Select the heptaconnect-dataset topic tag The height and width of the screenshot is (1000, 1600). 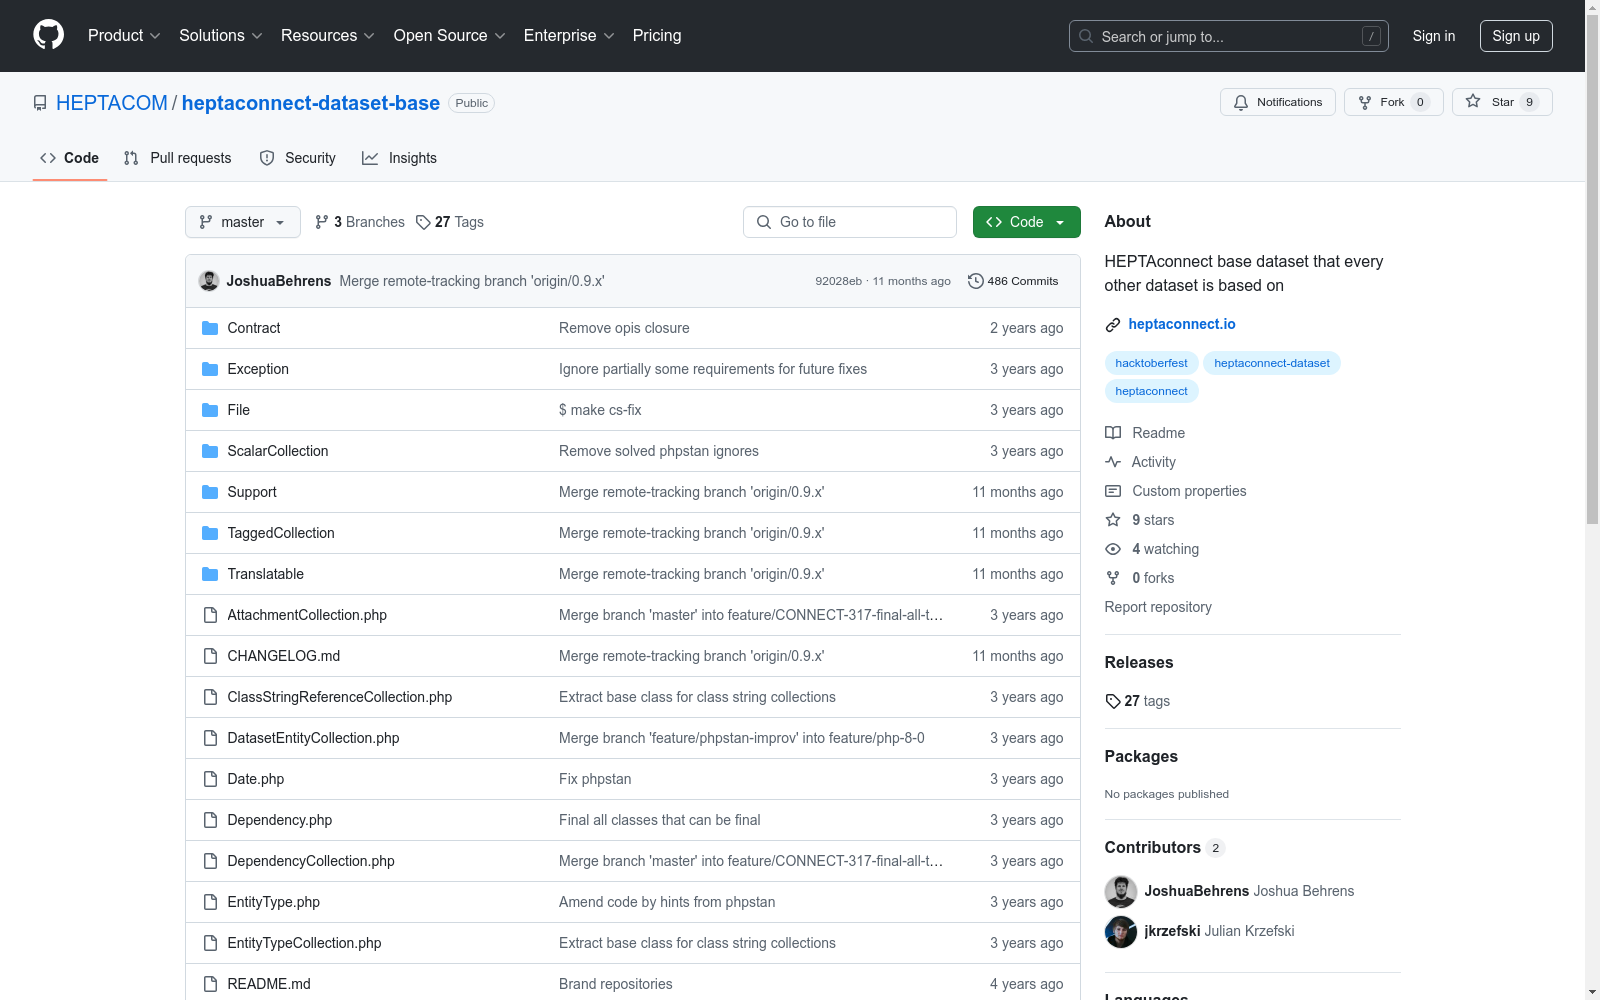(x=1272, y=363)
